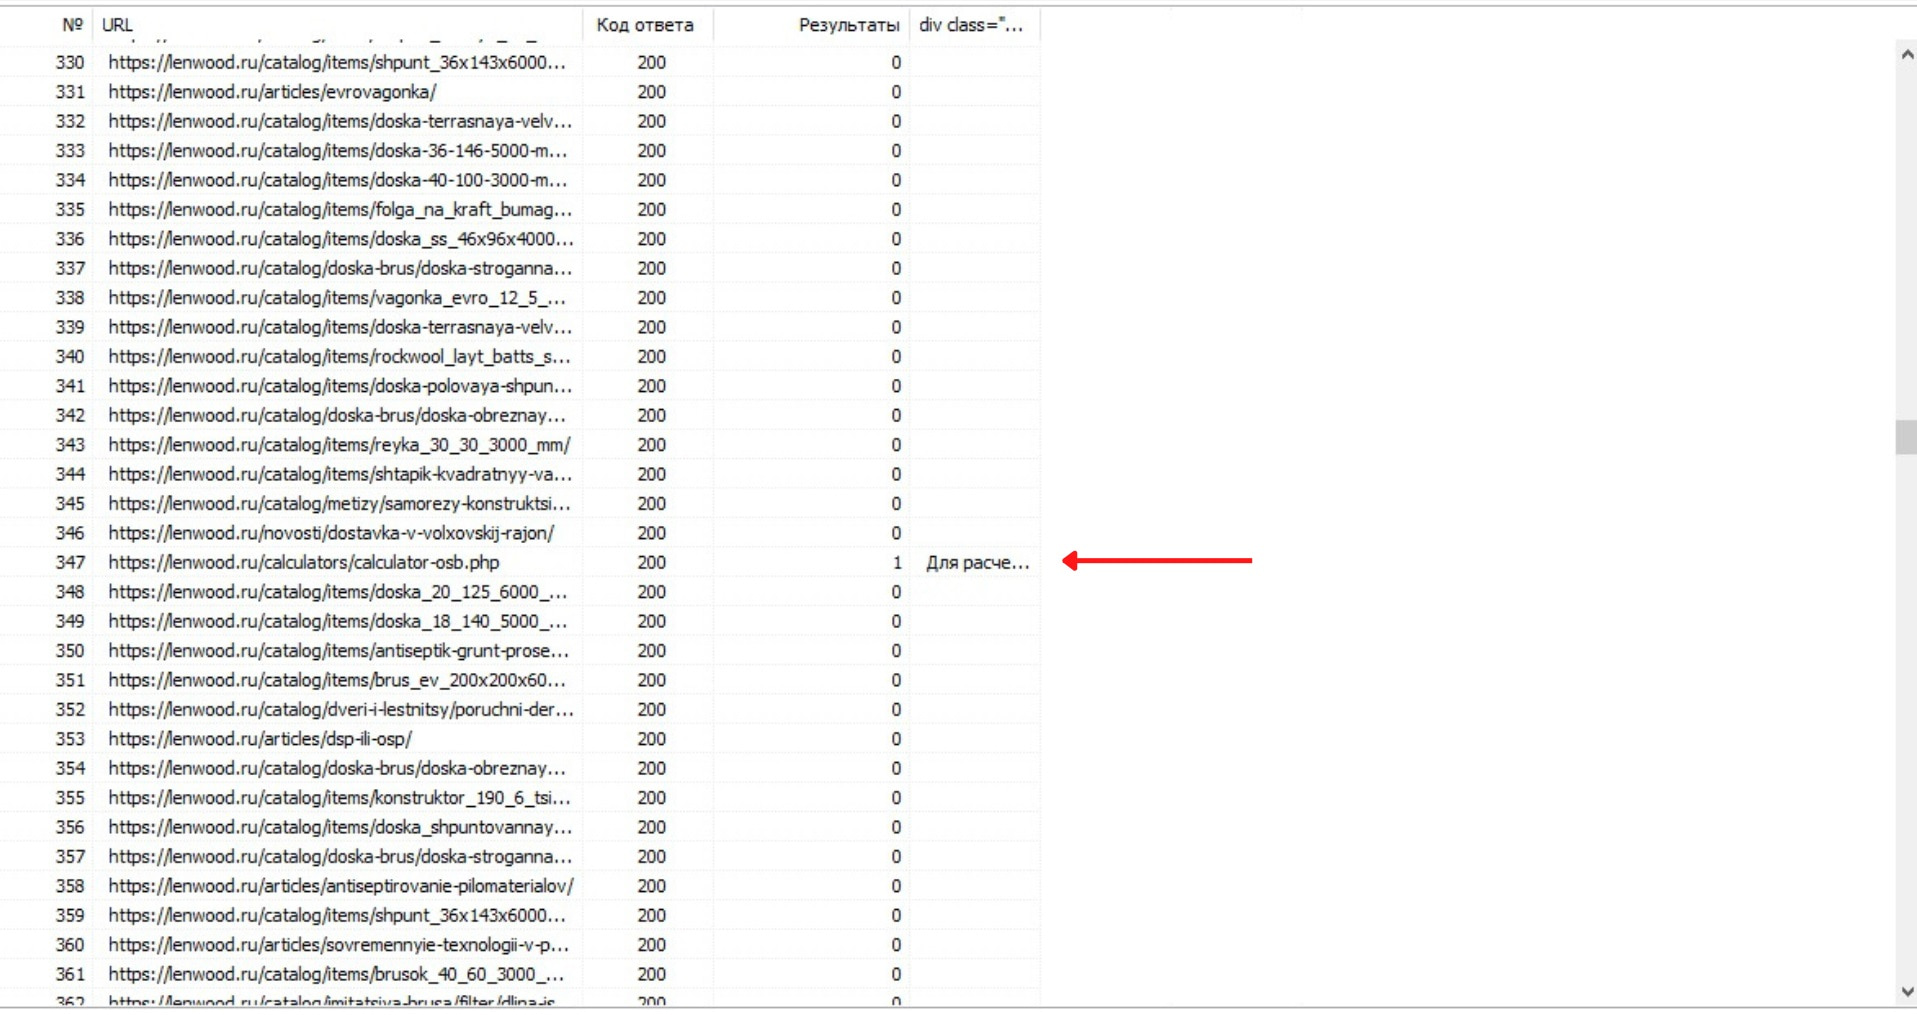1917x1015 pixels.
Task: Select row 334 doska-40-100-3000 URL
Action: click(x=337, y=180)
